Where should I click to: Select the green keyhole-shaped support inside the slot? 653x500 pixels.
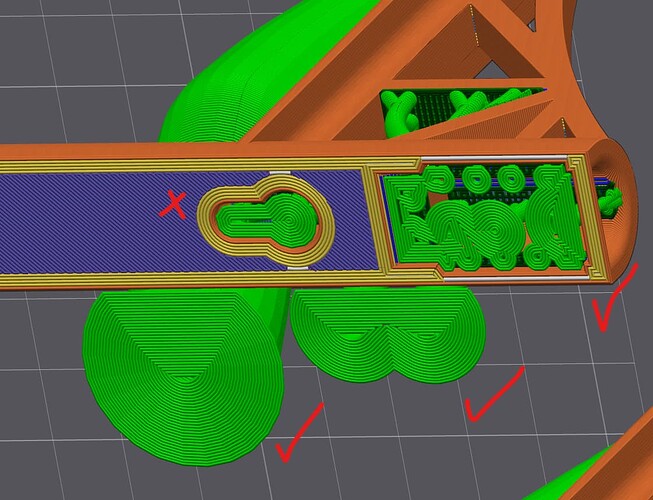tap(269, 219)
